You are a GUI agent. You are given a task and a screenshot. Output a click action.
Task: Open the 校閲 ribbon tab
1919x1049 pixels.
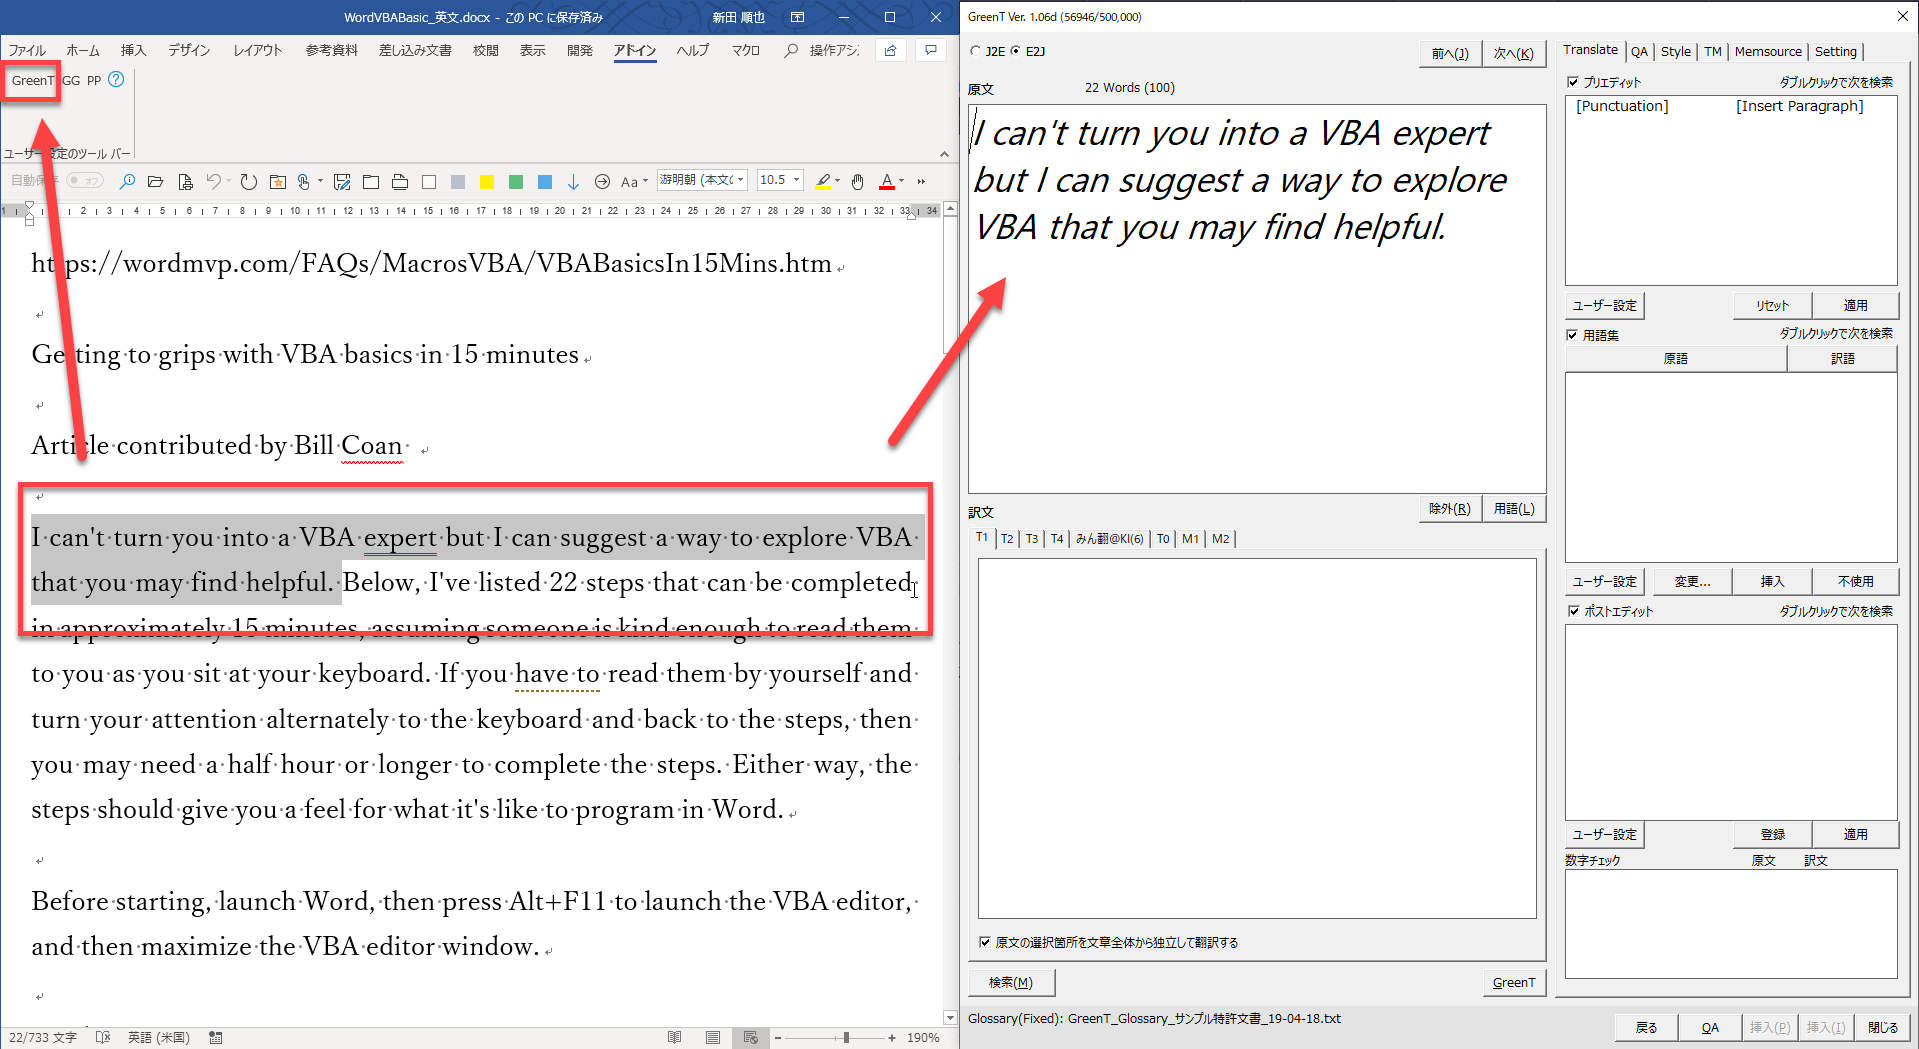point(485,50)
